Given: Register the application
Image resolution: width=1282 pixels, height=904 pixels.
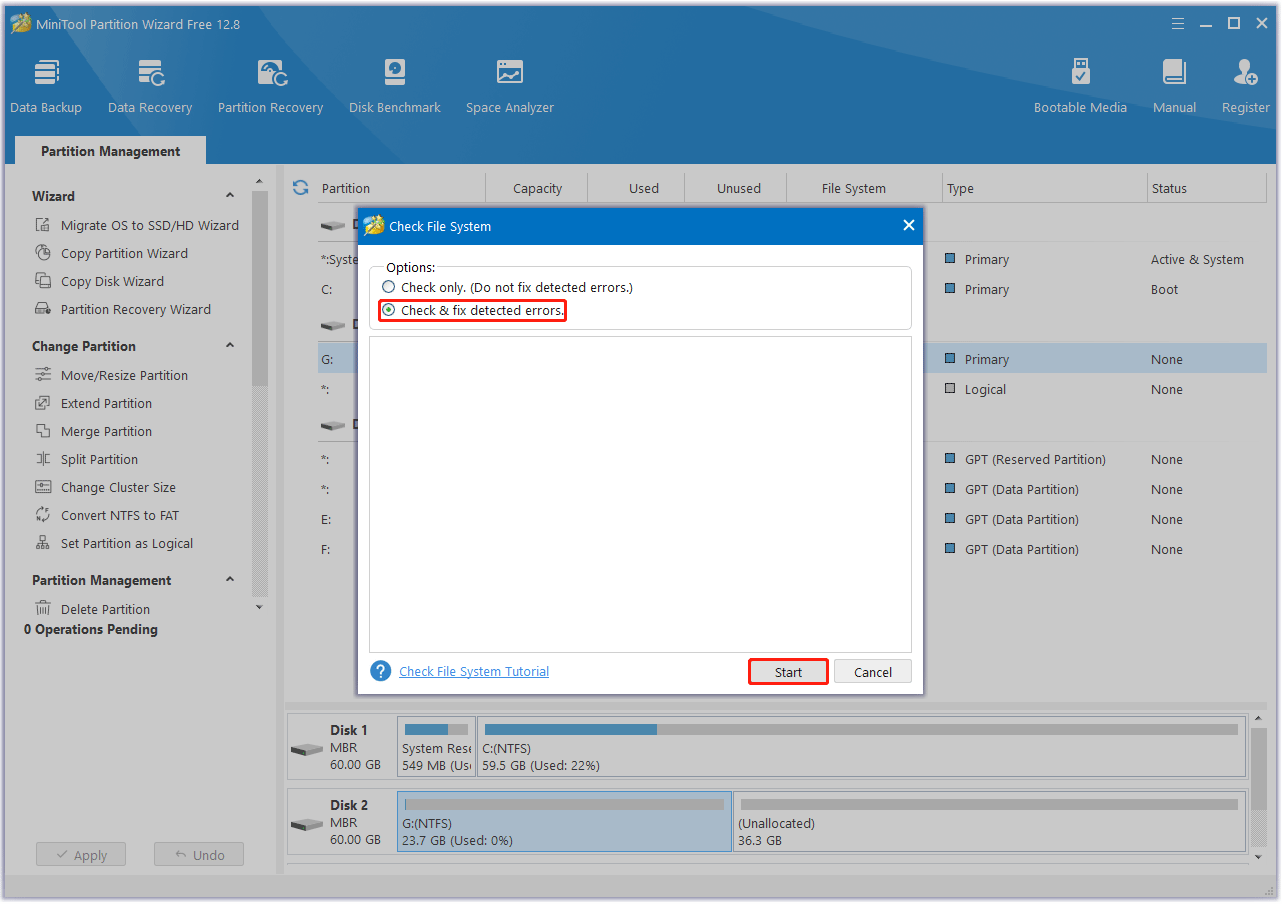Looking at the screenshot, I should point(1245,84).
